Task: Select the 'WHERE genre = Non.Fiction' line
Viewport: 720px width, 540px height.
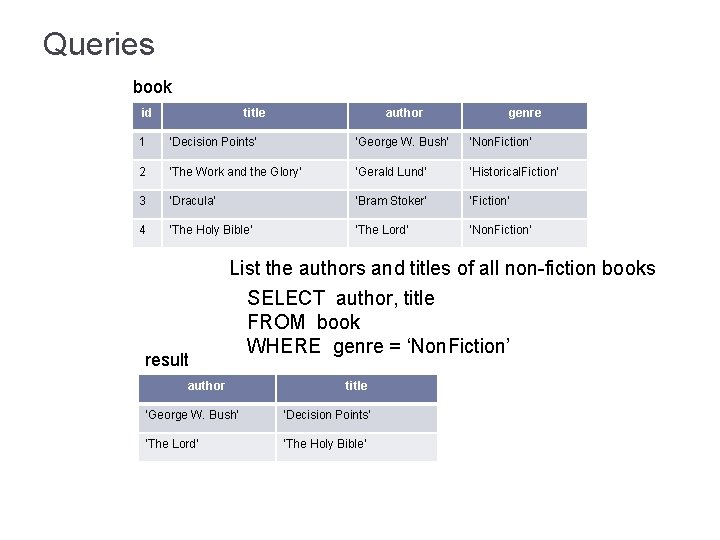Action: [379, 346]
